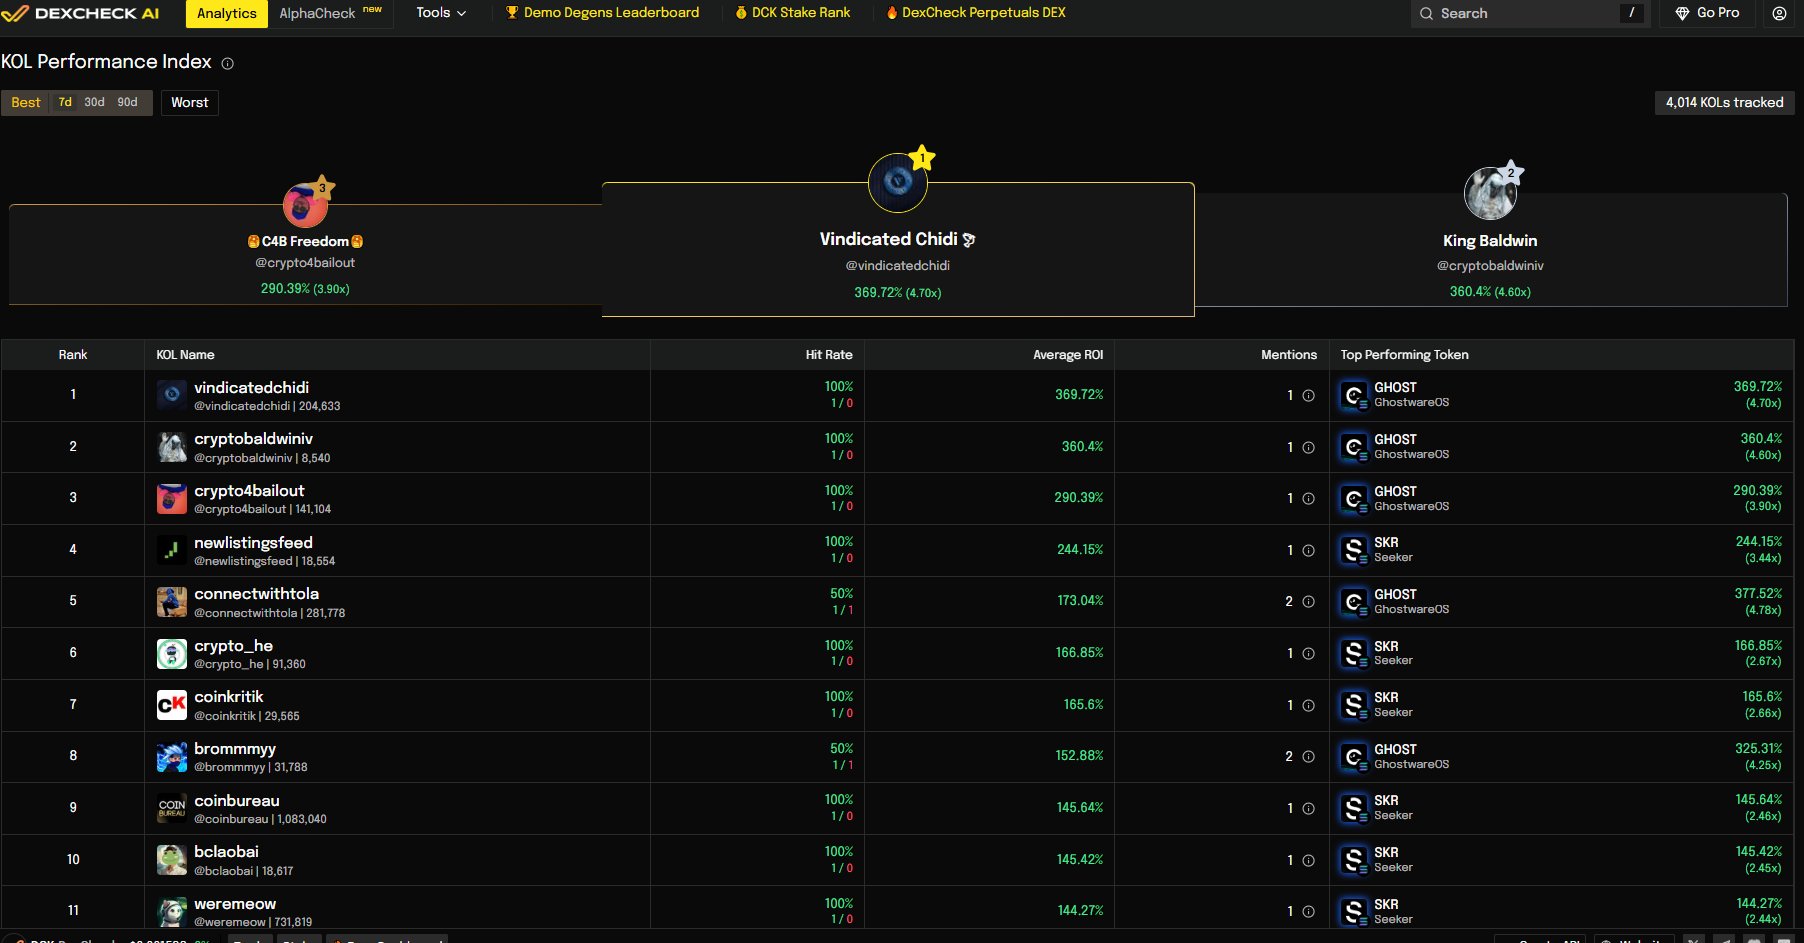This screenshot has height=943, width=1804.
Task: Expand the Tools dropdown menu
Action: tap(441, 13)
